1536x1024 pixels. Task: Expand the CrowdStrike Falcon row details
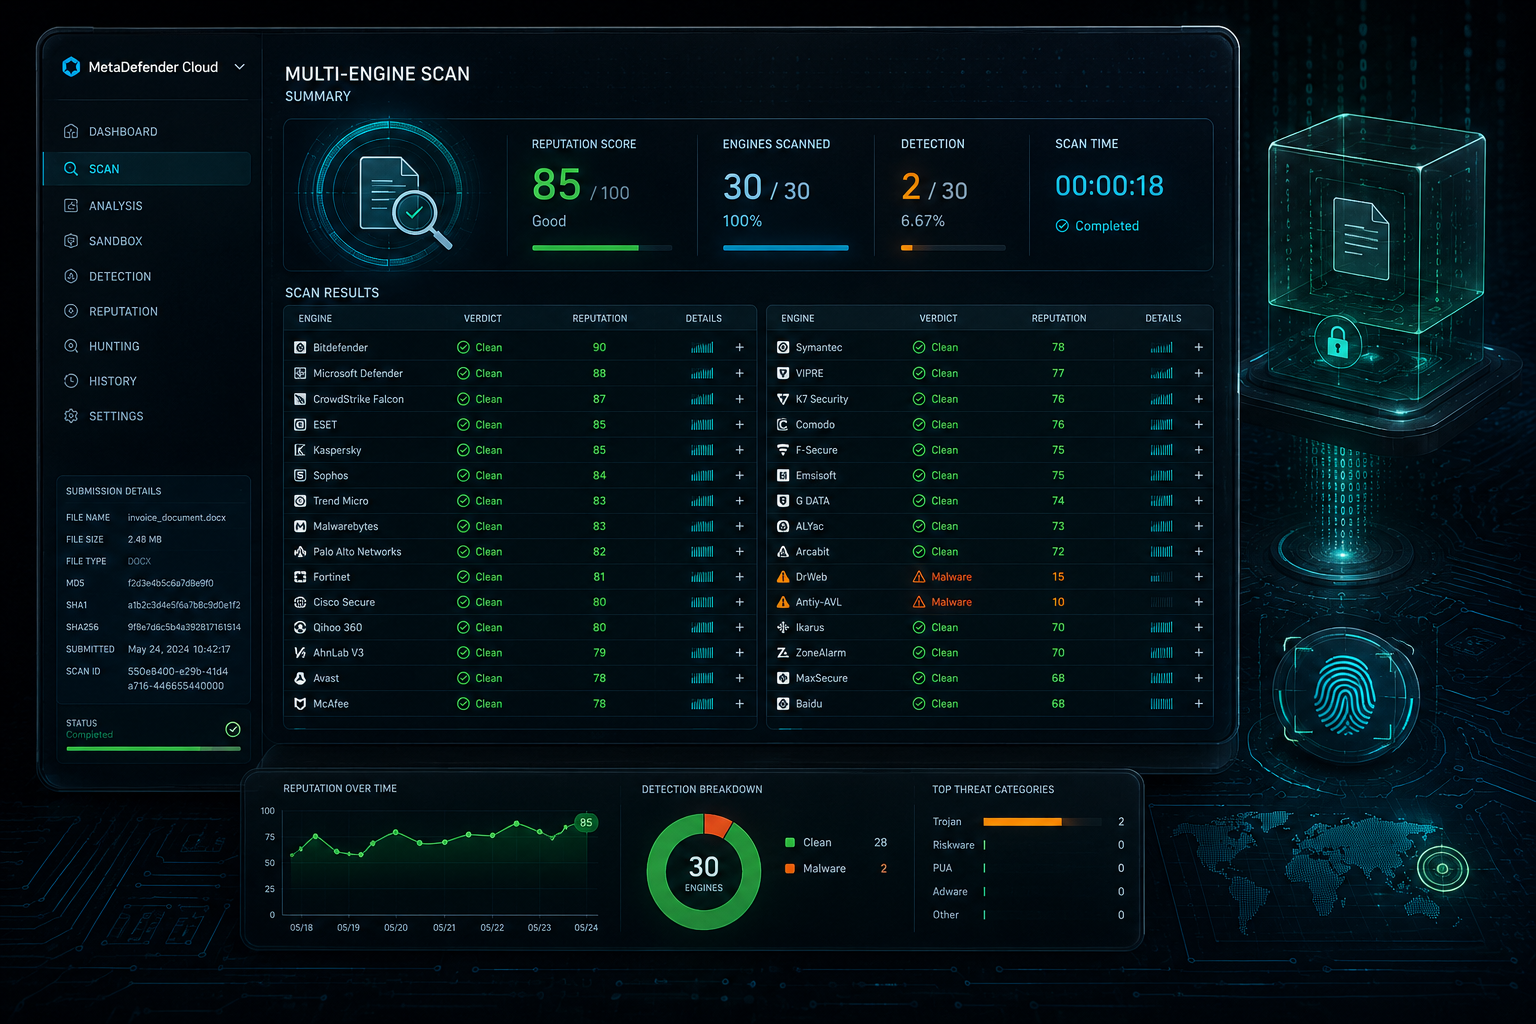pos(740,399)
